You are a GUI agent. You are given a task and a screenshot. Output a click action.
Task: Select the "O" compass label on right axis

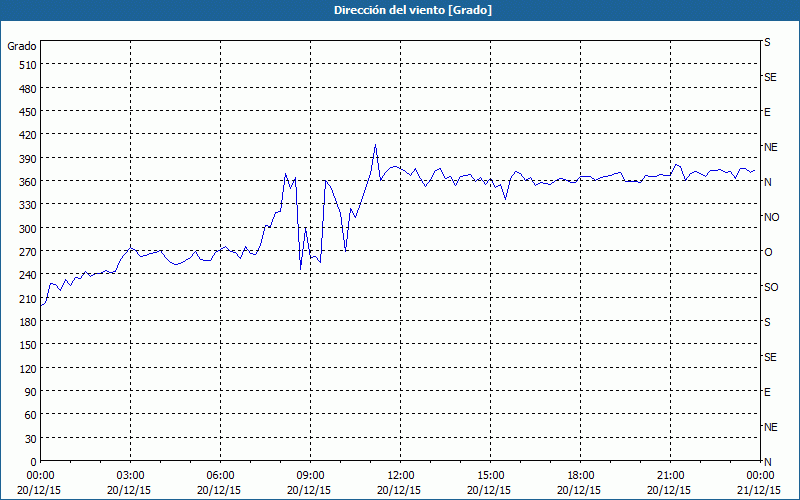pos(768,252)
